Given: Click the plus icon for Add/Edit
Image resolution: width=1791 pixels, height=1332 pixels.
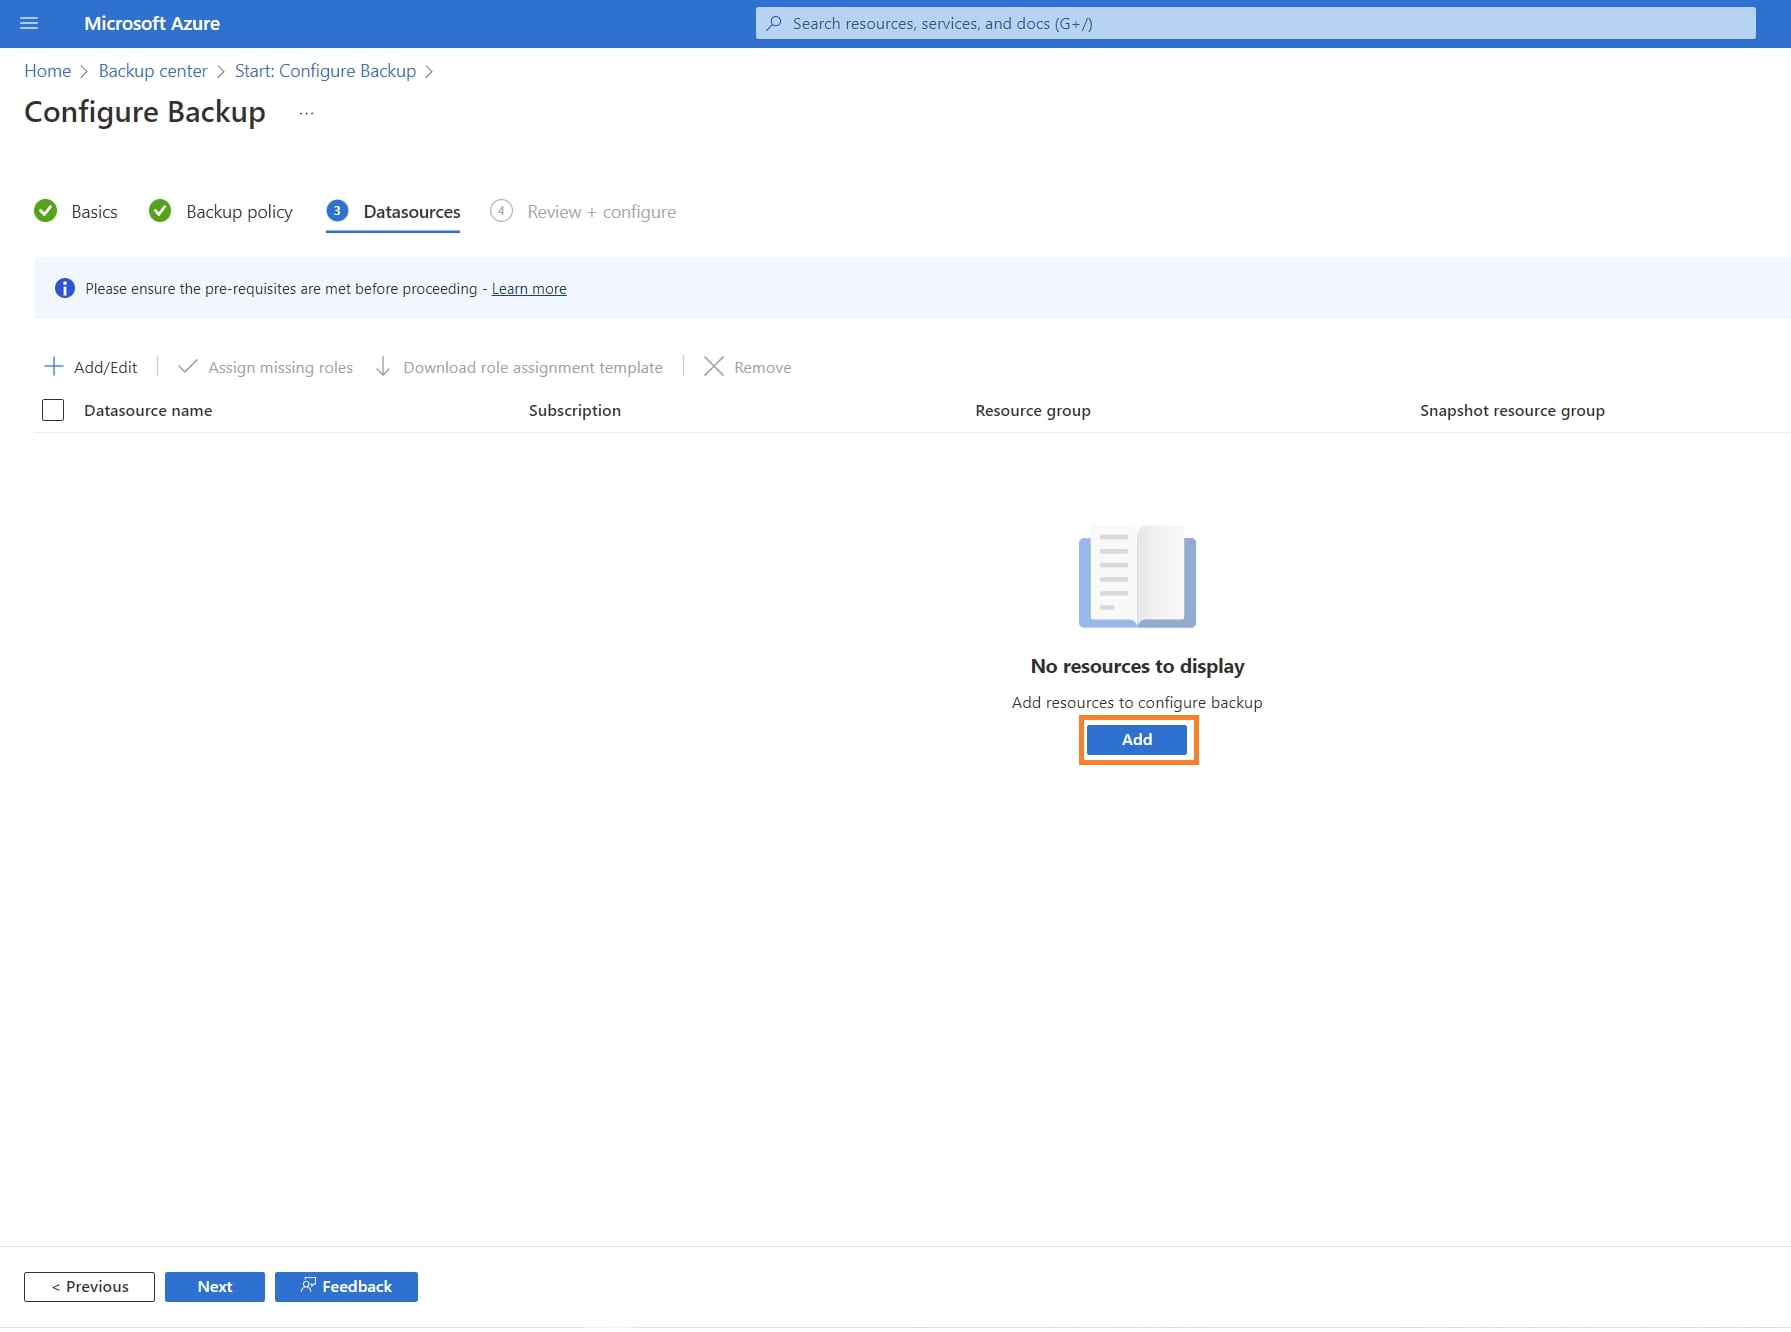Looking at the screenshot, I should point(54,367).
